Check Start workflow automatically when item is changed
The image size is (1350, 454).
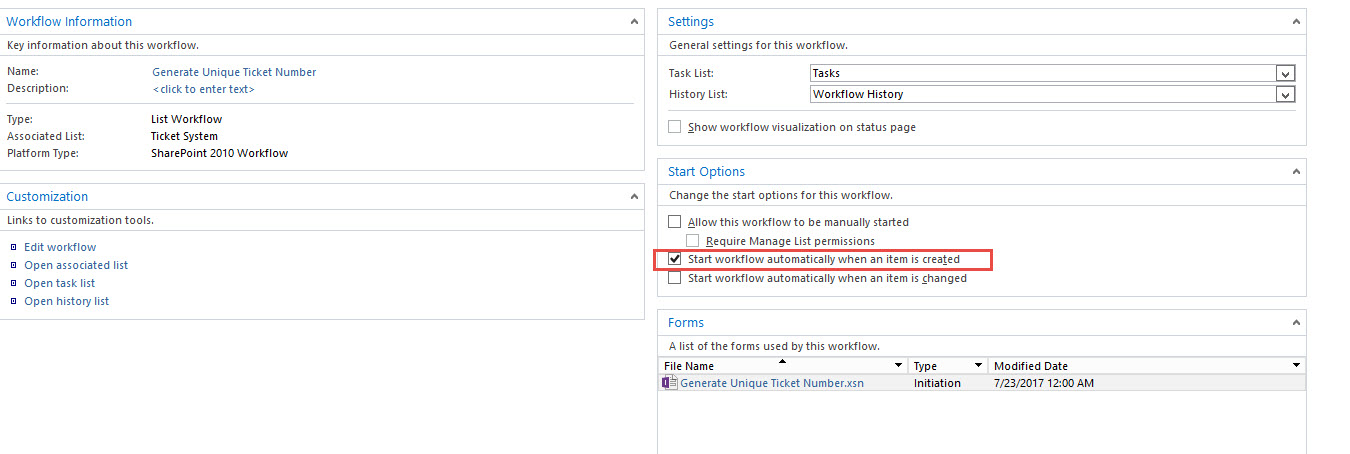pyautogui.click(x=675, y=278)
